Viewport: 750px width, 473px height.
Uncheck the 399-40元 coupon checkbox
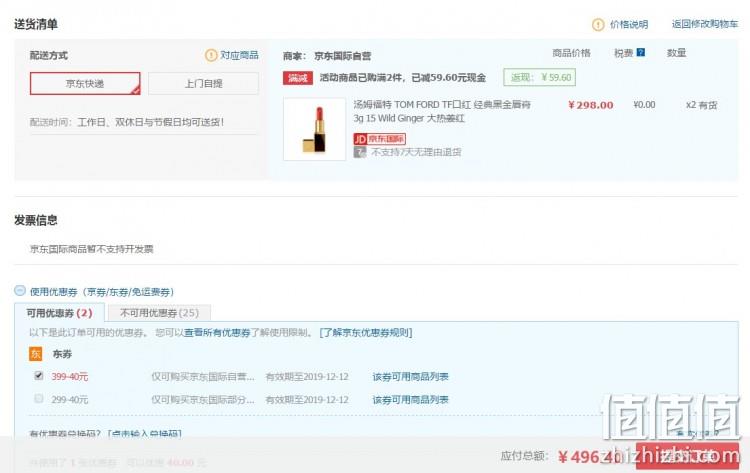(39, 375)
